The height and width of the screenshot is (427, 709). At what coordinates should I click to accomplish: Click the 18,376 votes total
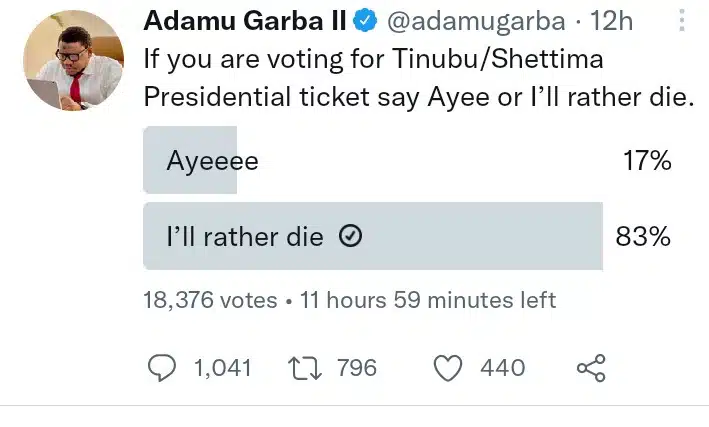click(208, 299)
